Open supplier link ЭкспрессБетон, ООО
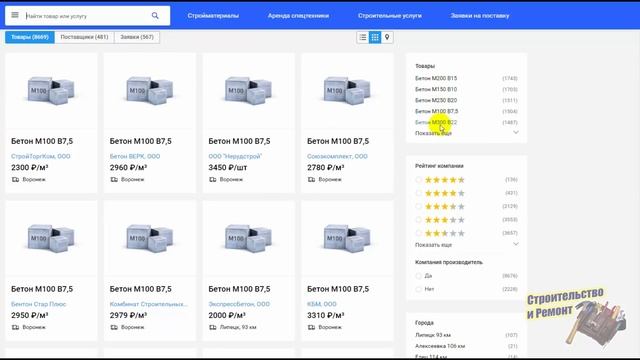Image resolution: width=640 pixels, height=360 pixels. tap(239, 304)
